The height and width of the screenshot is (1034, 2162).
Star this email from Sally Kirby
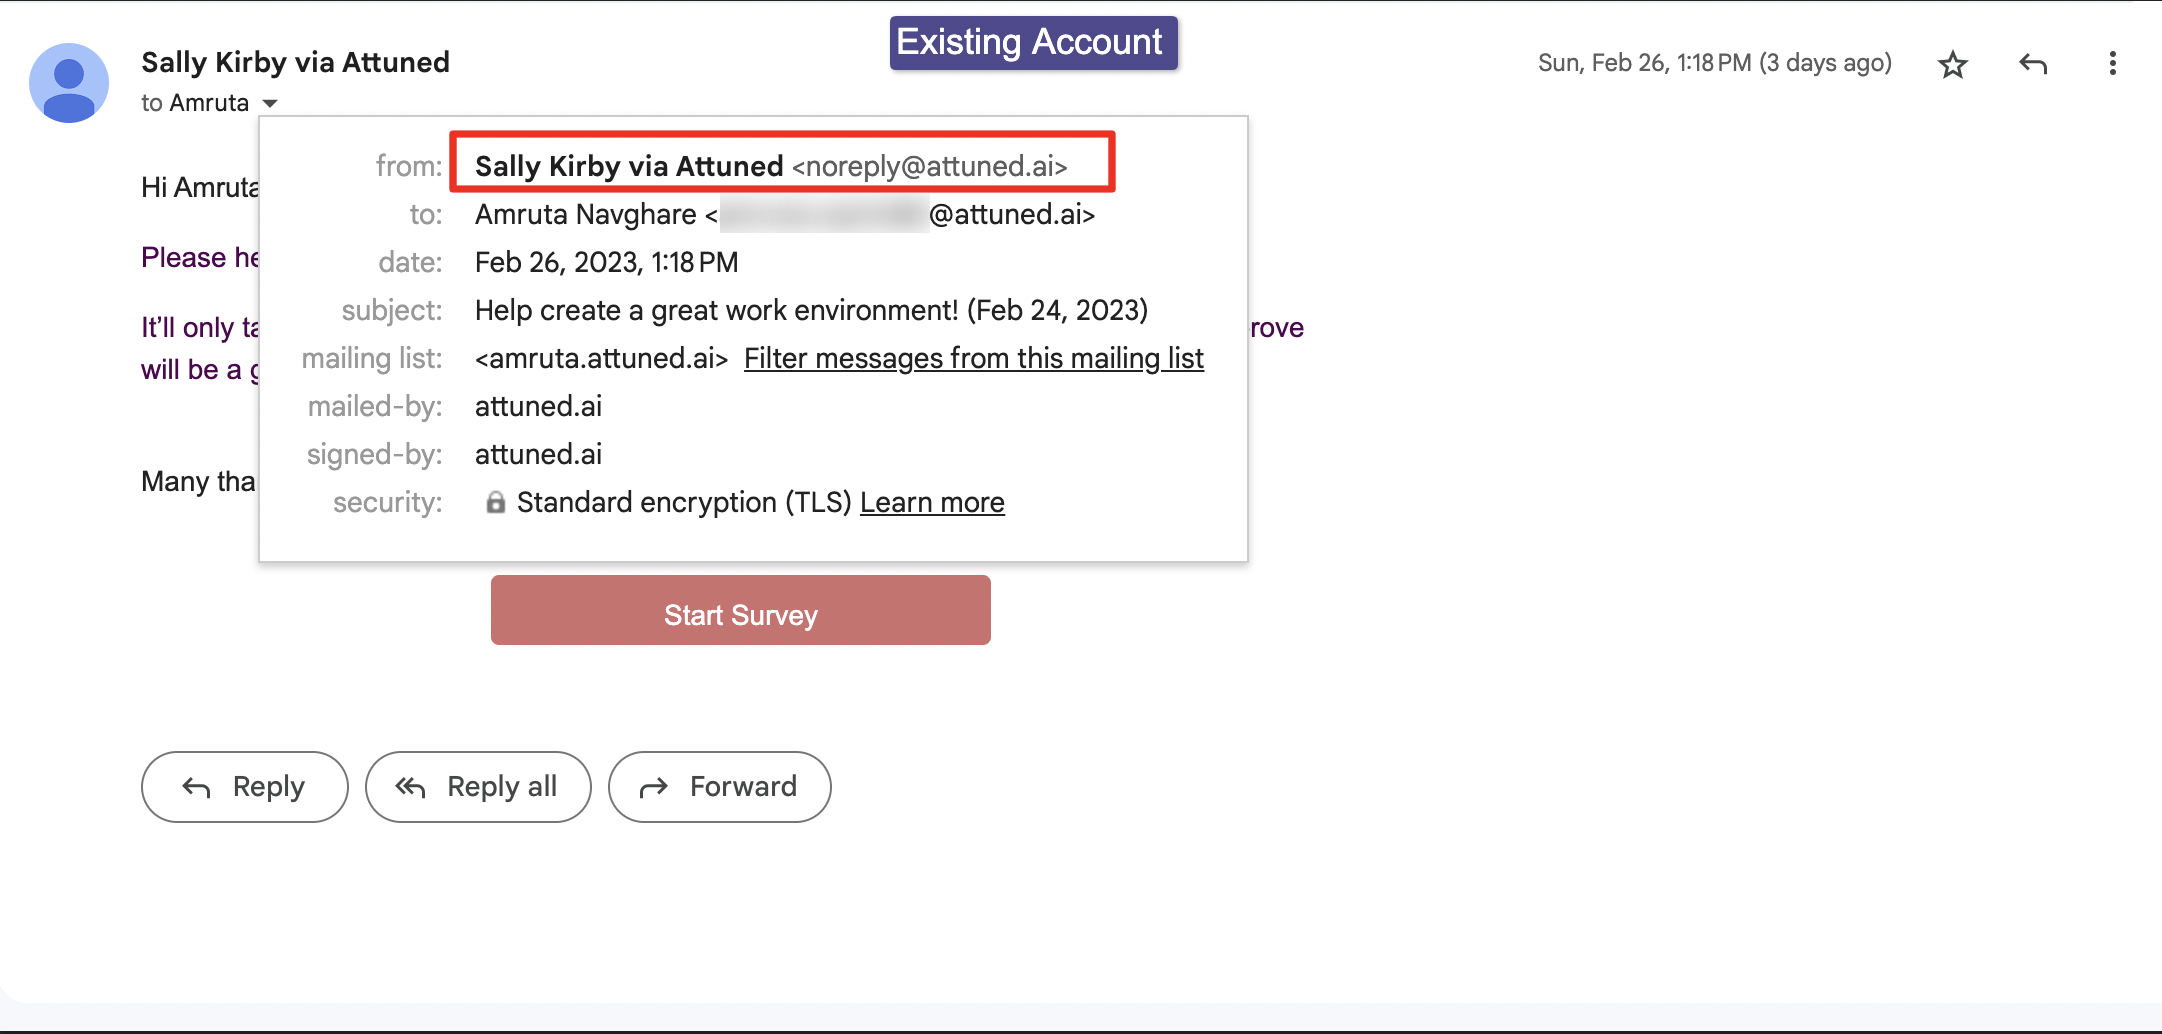point(1952,64)
